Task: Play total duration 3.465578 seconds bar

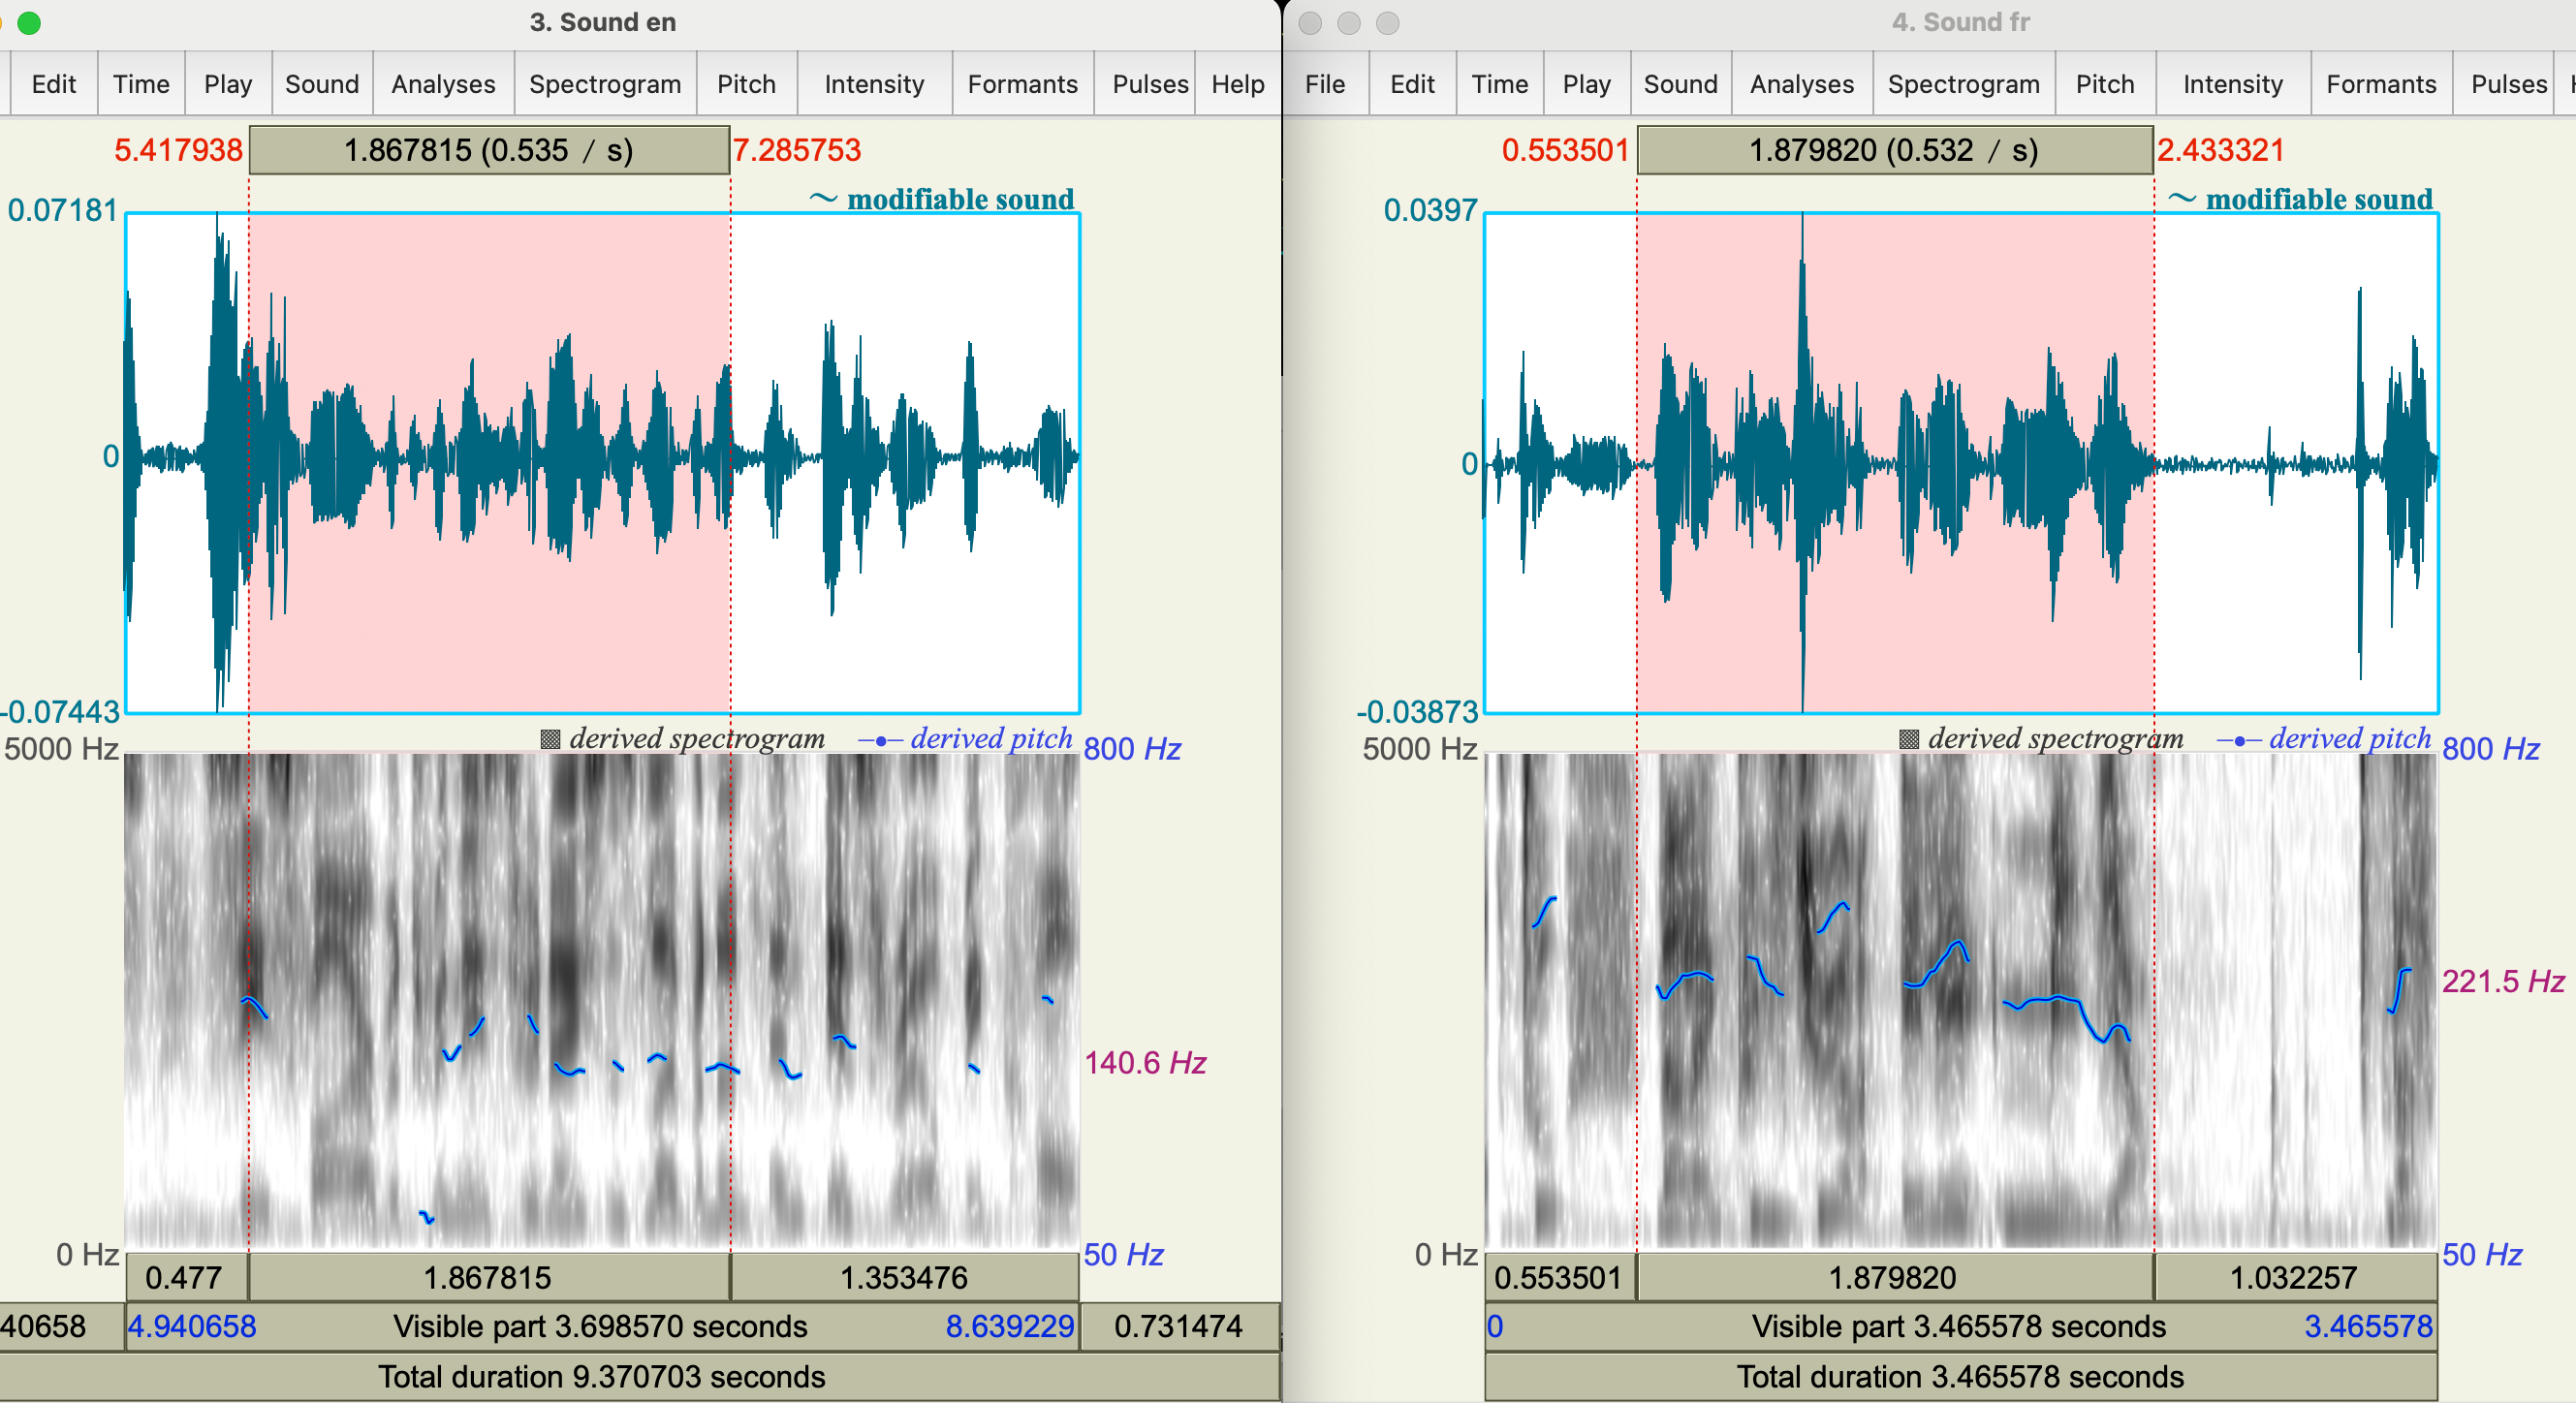Action: point(1961,1377)
